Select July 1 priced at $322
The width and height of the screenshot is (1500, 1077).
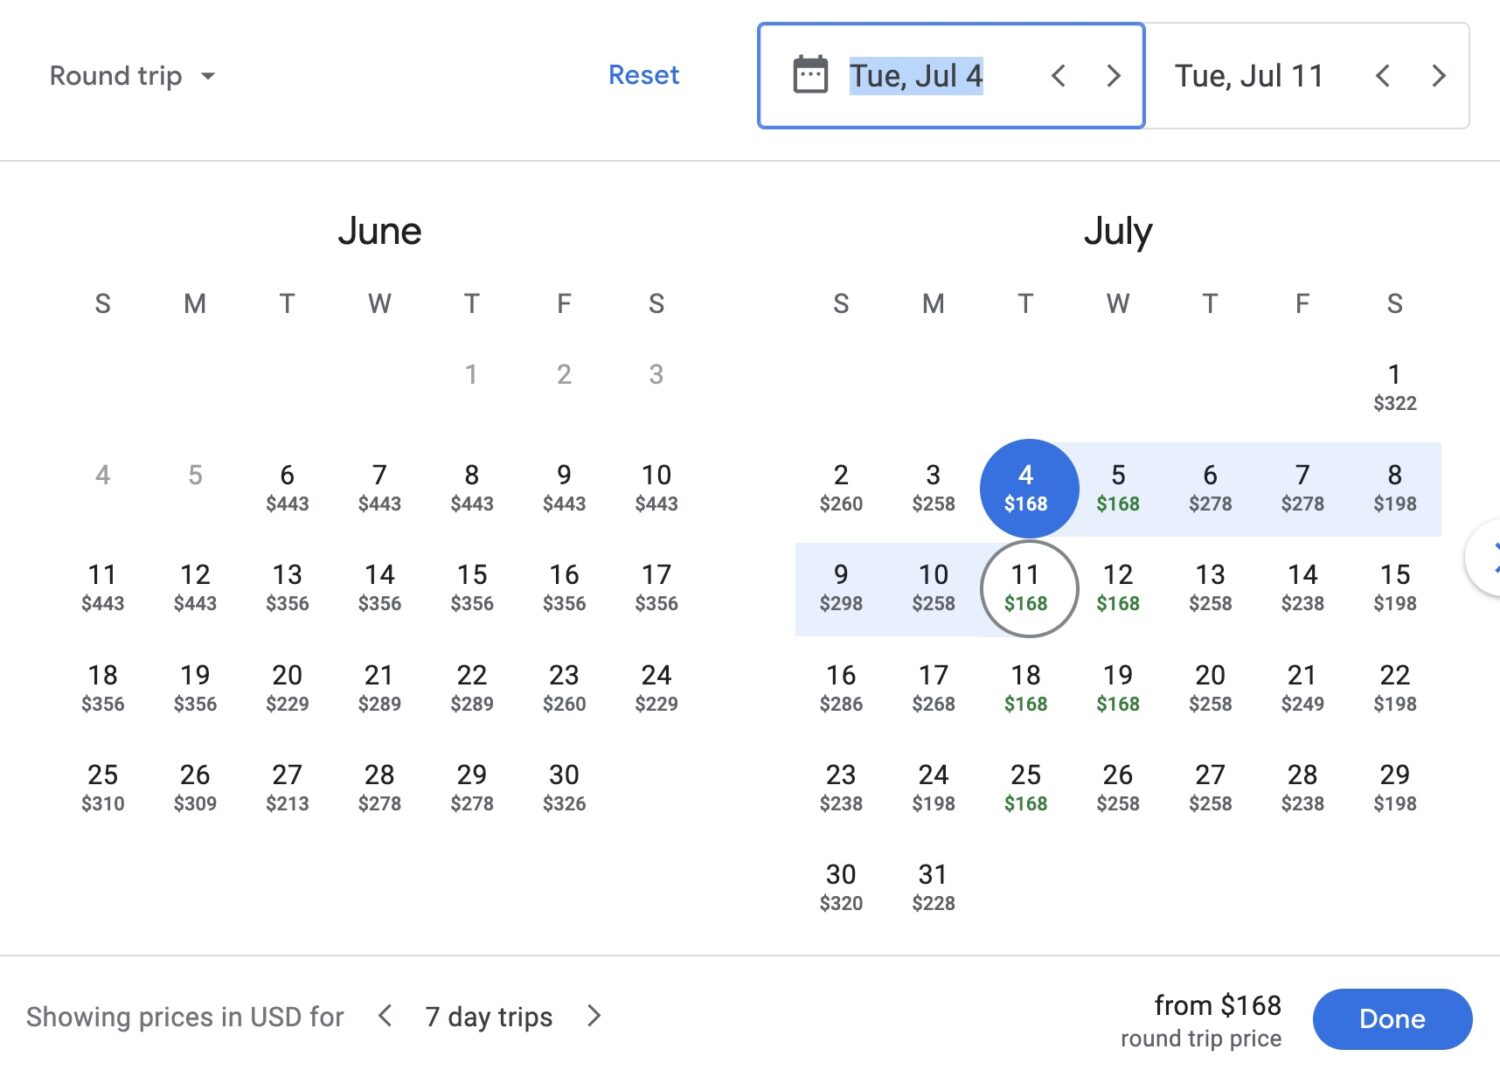[x=1394, y=386]
